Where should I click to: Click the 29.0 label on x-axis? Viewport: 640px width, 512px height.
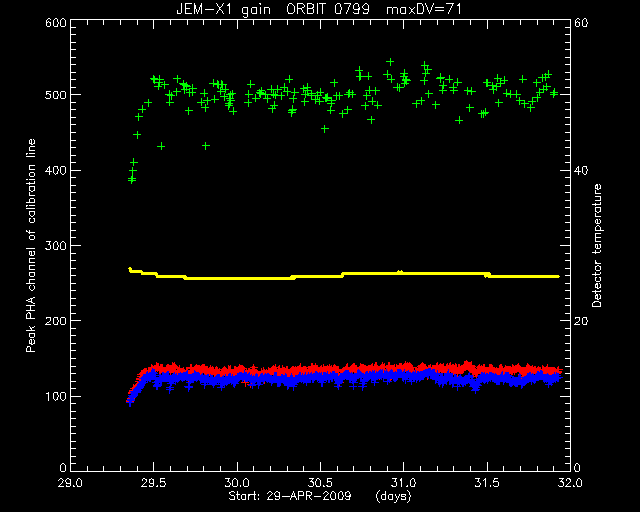pyautogui.click(x=71, y=483)
